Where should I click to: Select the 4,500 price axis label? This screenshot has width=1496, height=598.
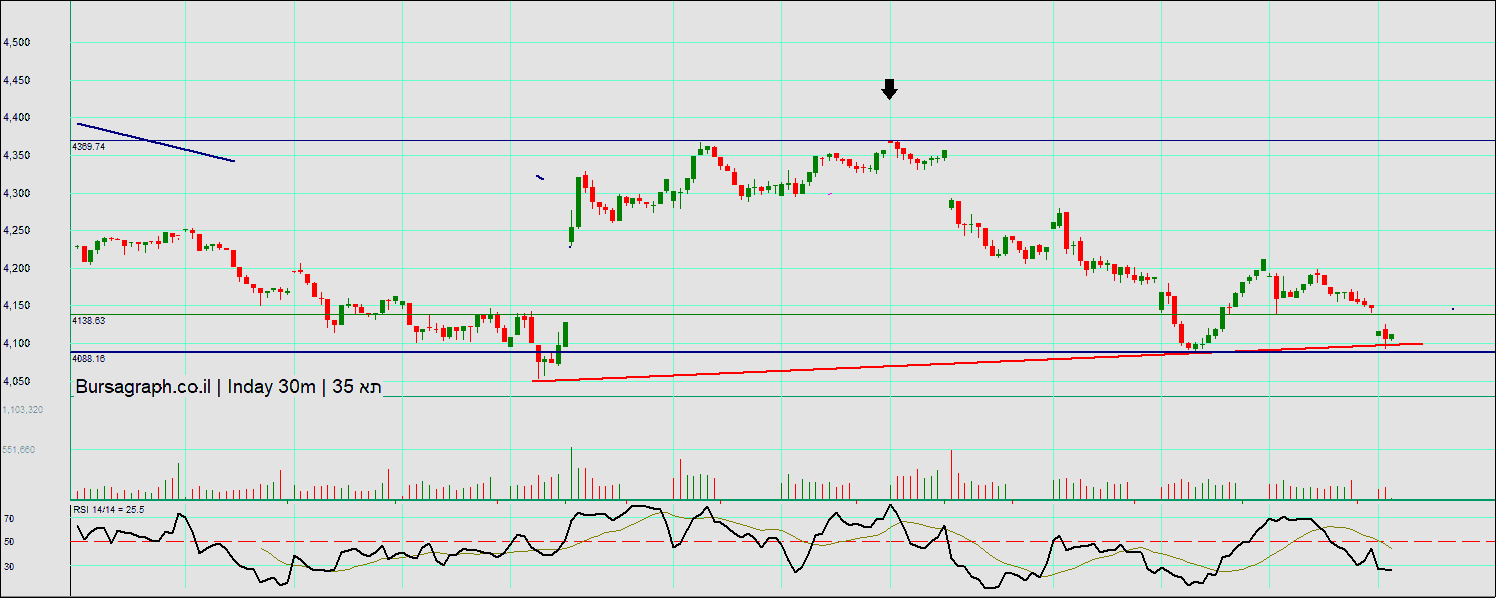16,43
